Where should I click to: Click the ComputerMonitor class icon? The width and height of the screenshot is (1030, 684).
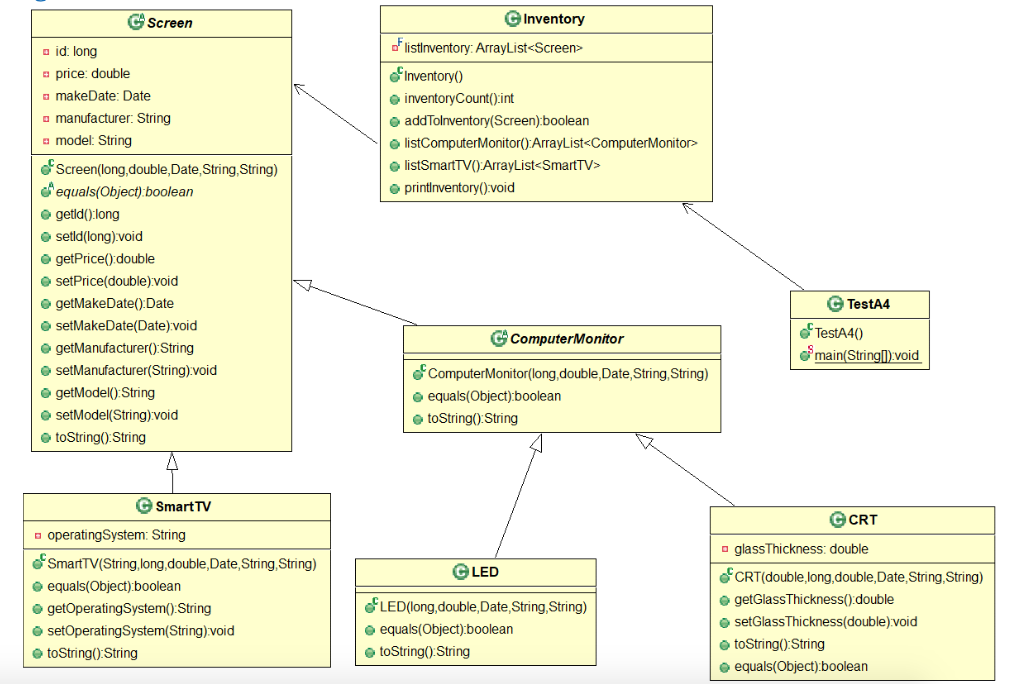[497, 340]
